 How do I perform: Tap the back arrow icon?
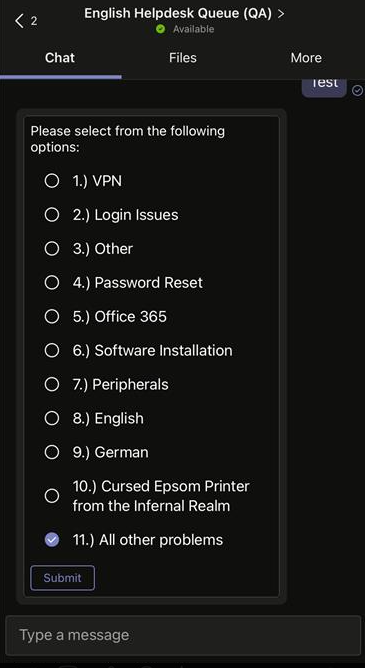[x=19, y=20]
